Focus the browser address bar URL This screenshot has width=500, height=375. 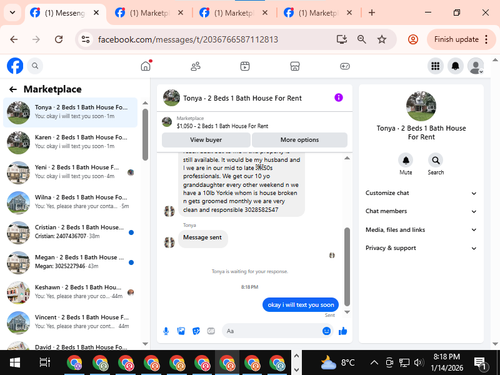pyautogui.click(x=188, y=39)
